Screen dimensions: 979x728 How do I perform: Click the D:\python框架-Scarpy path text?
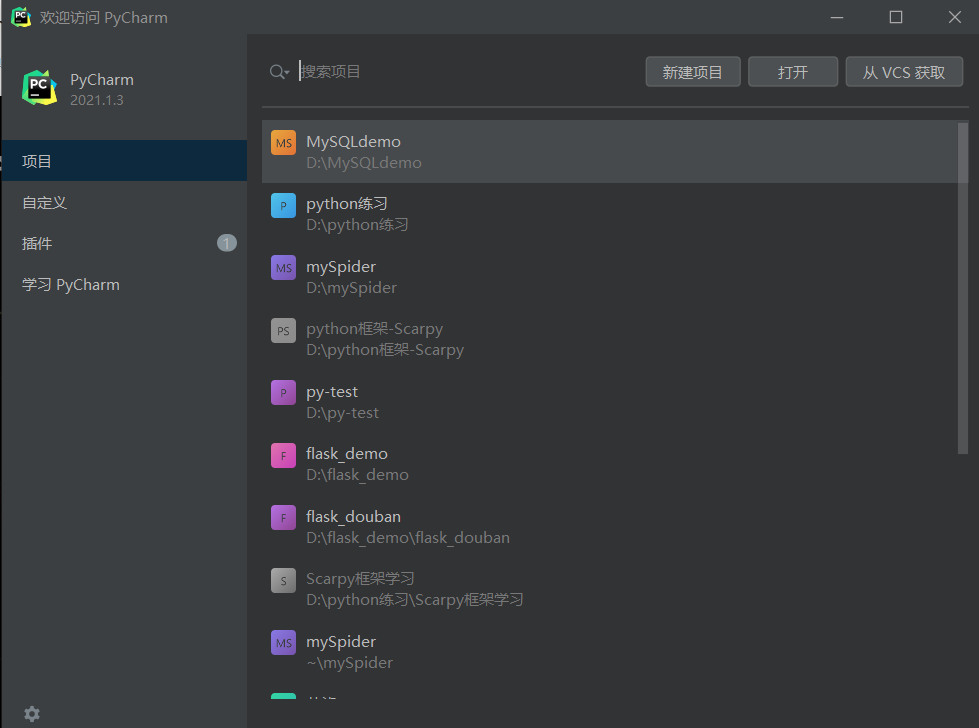tap(385, 350)
